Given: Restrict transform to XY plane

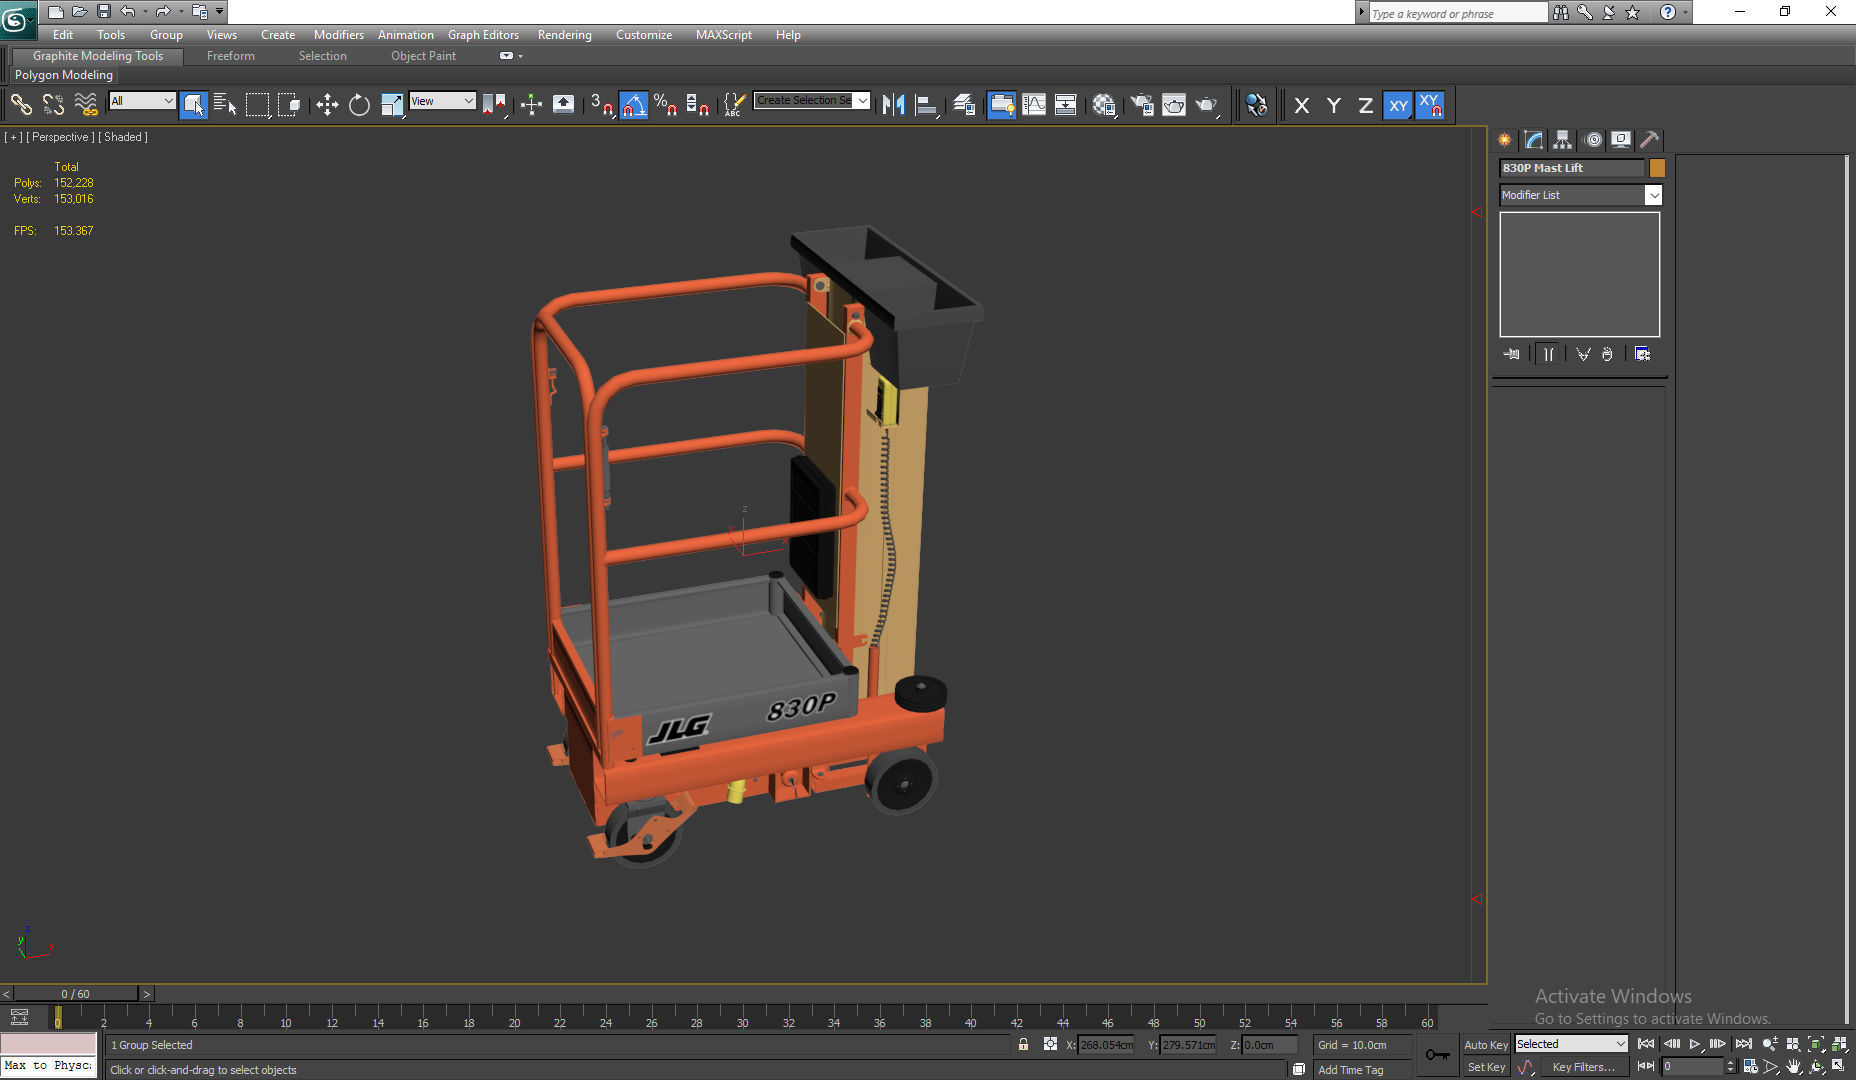Looking at the screenshot, I should point(1398,105).
